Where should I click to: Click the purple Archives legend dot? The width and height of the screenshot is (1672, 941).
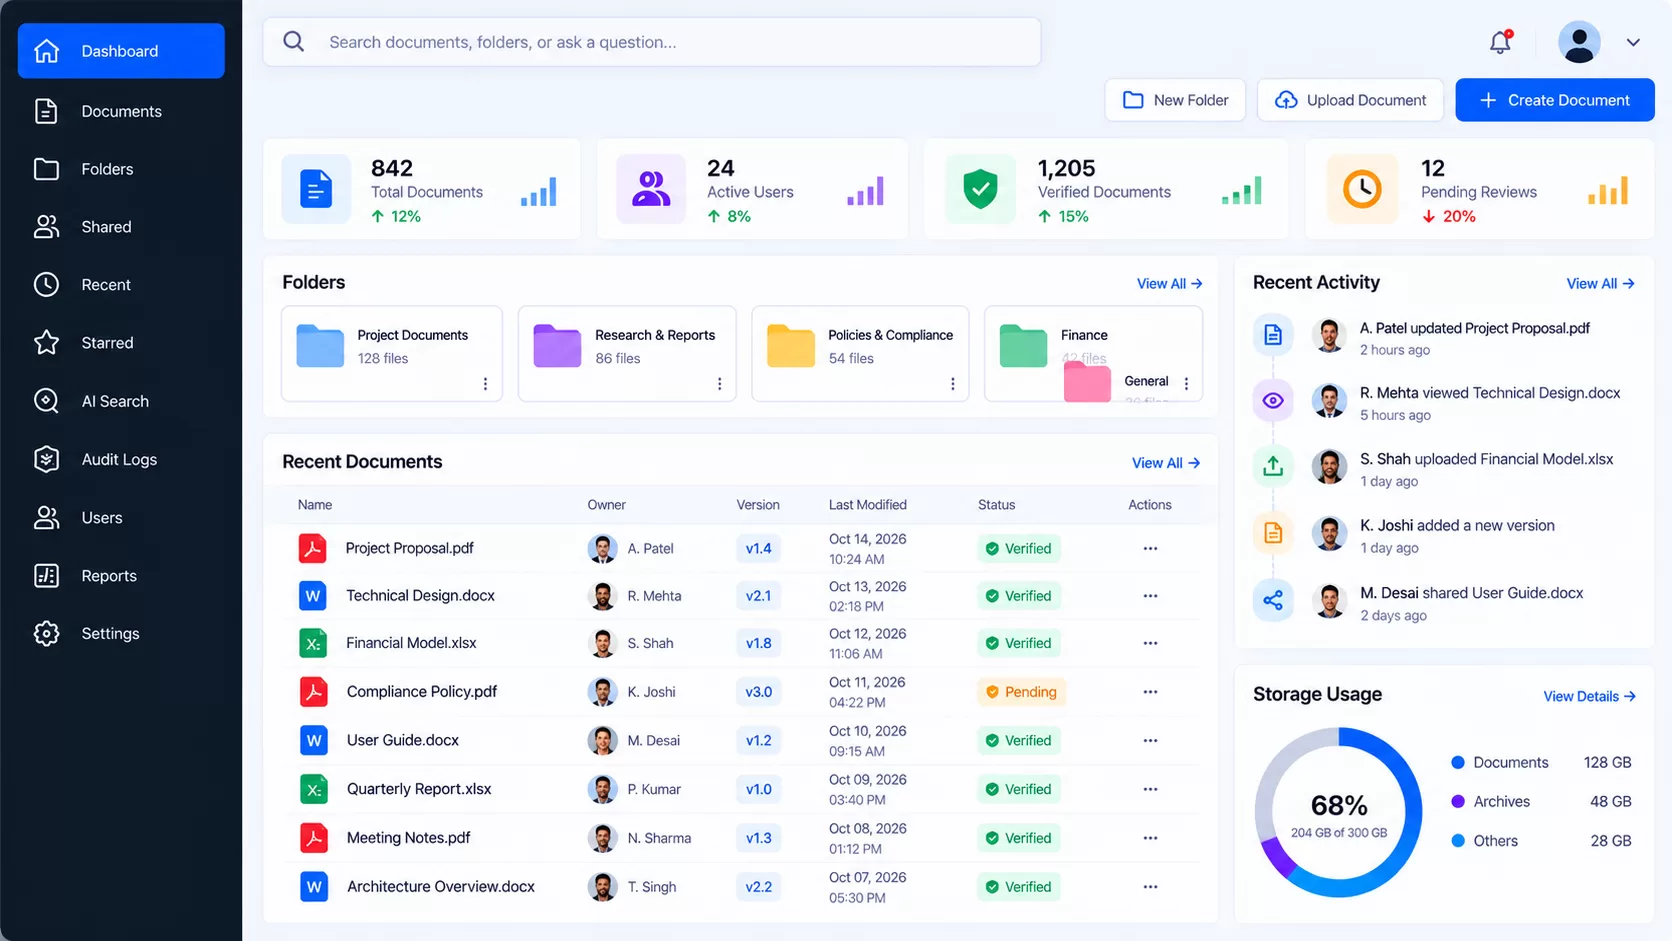(x=1458, y=802)
